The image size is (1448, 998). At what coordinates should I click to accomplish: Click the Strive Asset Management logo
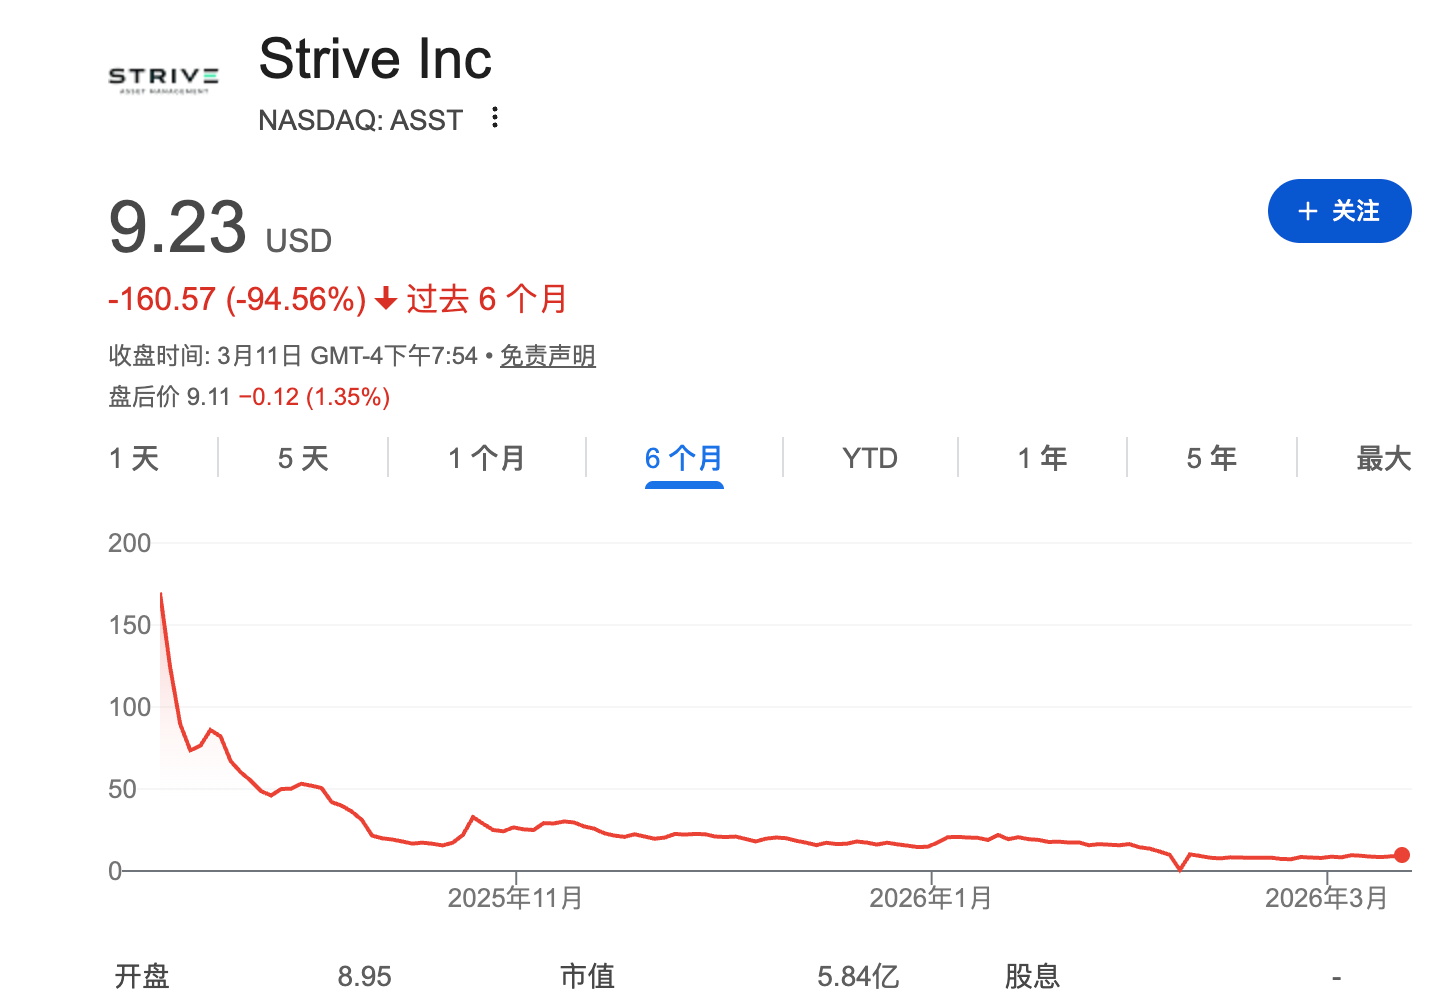[x=163, y=79]
